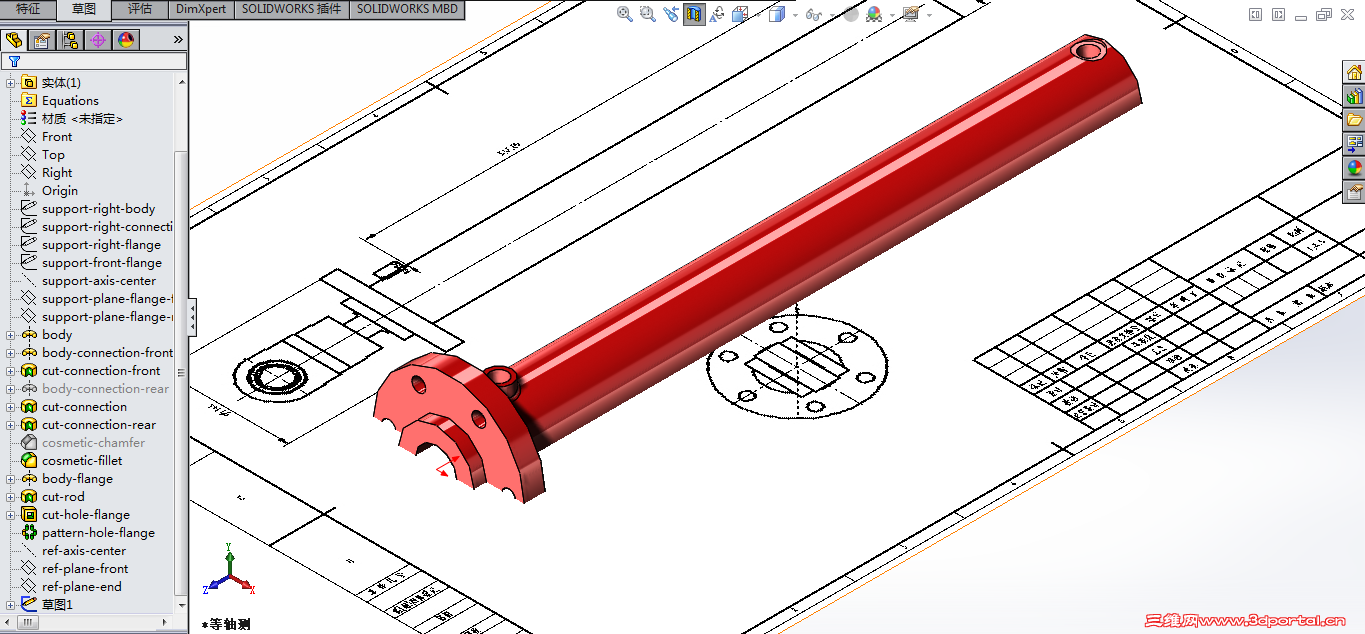The width and height of the screenshot is (1365, 634).
Task: Switch to the 草图 tab
Action: point(84,9)
